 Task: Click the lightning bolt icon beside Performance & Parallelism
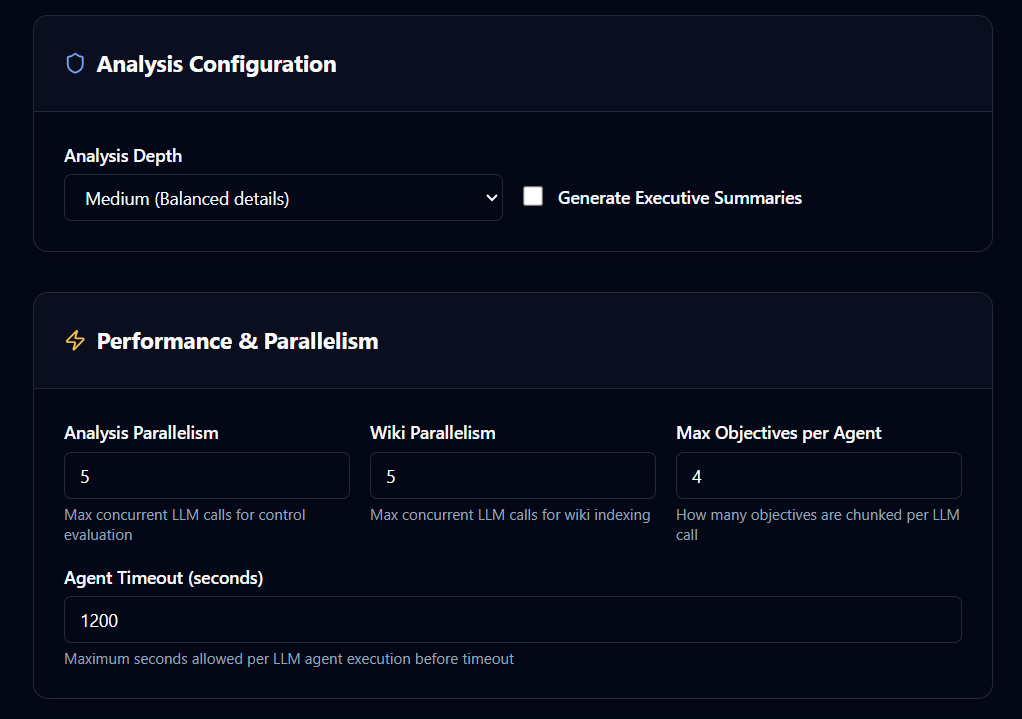(x=75, y=340)
